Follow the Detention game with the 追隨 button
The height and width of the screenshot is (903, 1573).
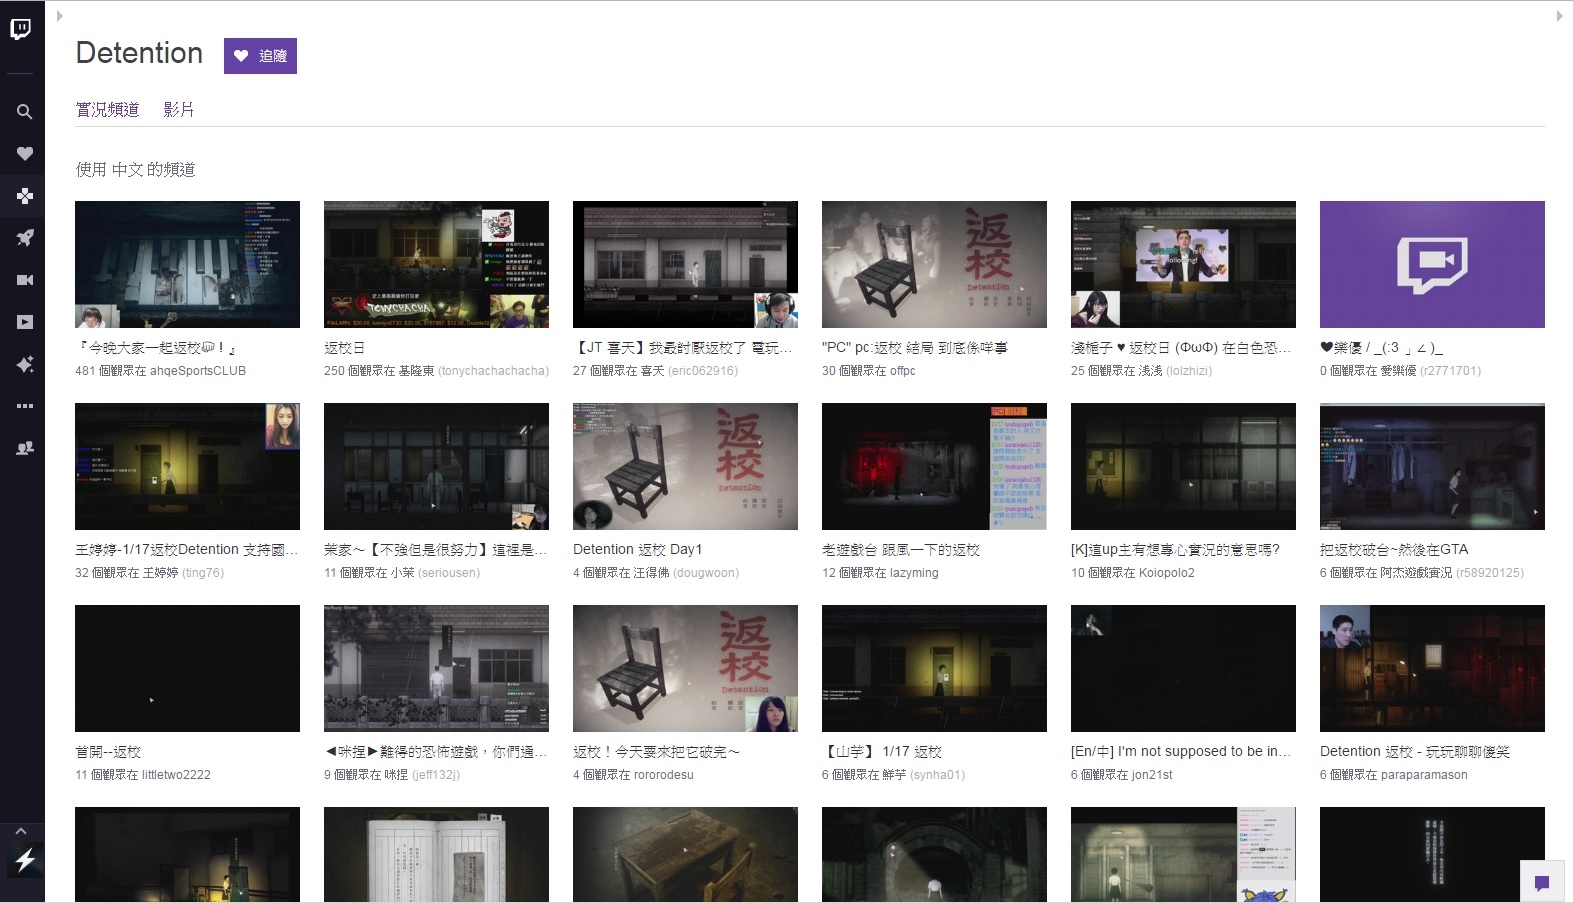[260, 56]
